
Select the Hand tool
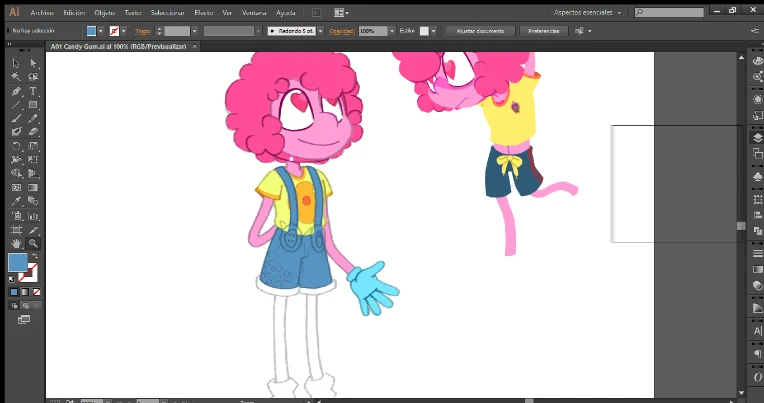click(16, 243)
